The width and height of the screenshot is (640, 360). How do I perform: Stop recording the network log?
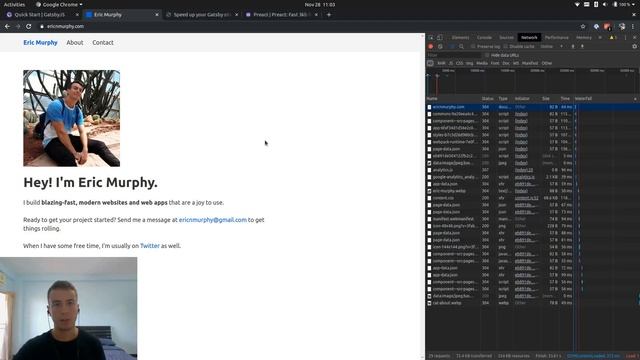[431, 47]
